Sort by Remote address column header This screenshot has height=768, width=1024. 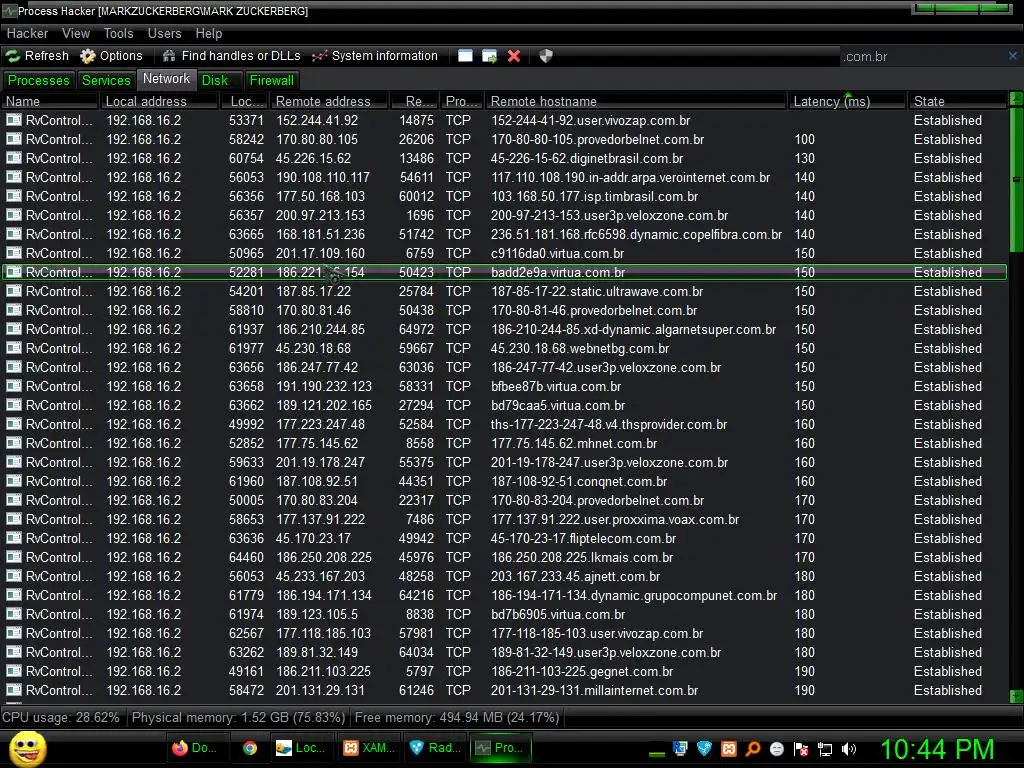[329, 101]
